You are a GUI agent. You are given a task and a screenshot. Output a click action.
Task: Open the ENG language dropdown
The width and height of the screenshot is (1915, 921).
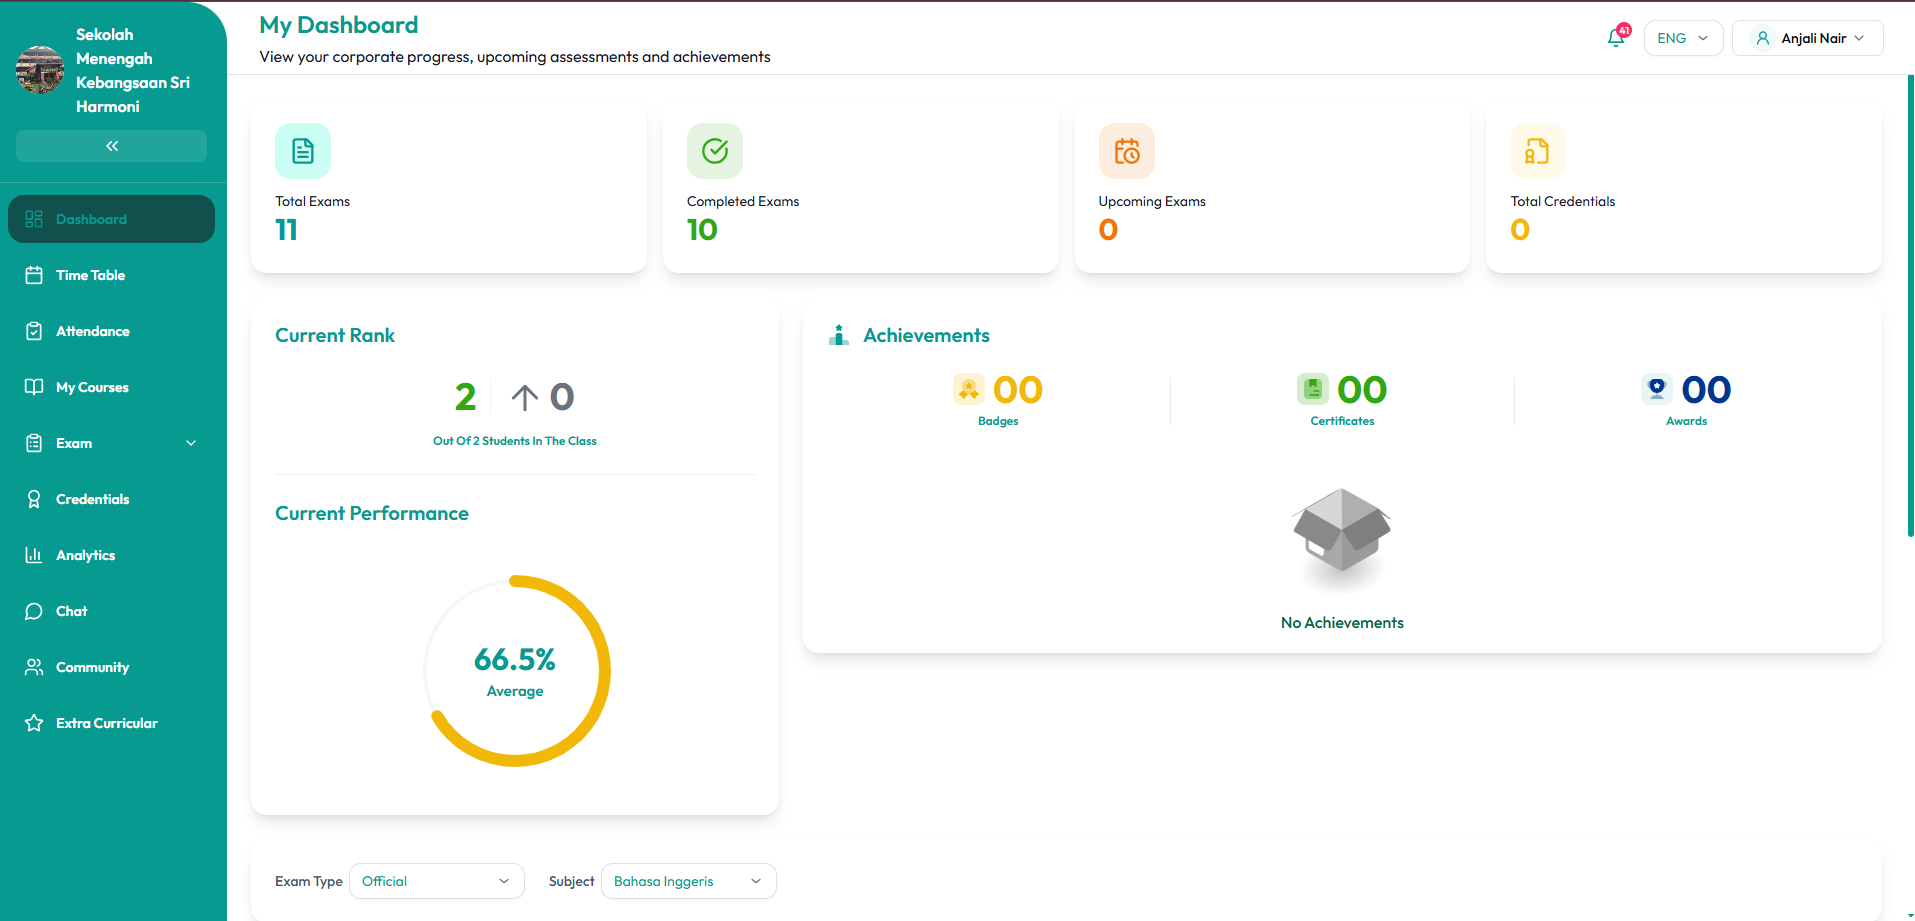pos(1683,38)
